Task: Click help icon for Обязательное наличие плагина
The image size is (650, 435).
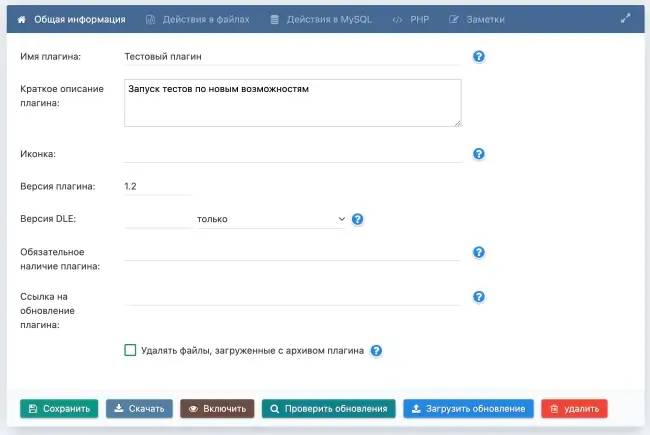Action: [x=478, y=252]
